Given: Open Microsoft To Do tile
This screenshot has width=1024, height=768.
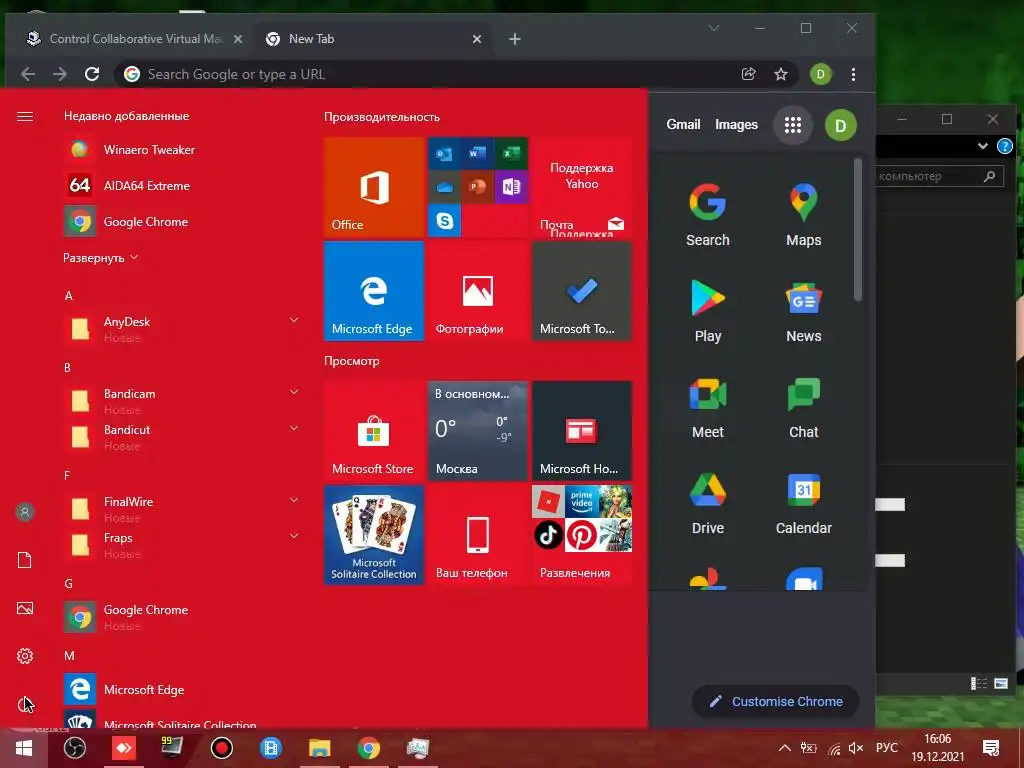Looking at the screenshot, I should point(582,291).
